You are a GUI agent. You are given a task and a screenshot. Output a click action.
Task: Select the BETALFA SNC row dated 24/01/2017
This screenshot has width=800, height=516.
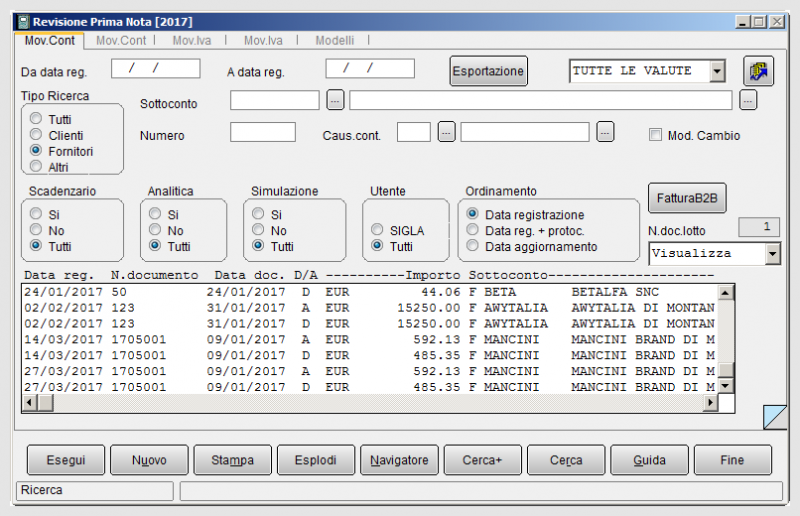369,292
